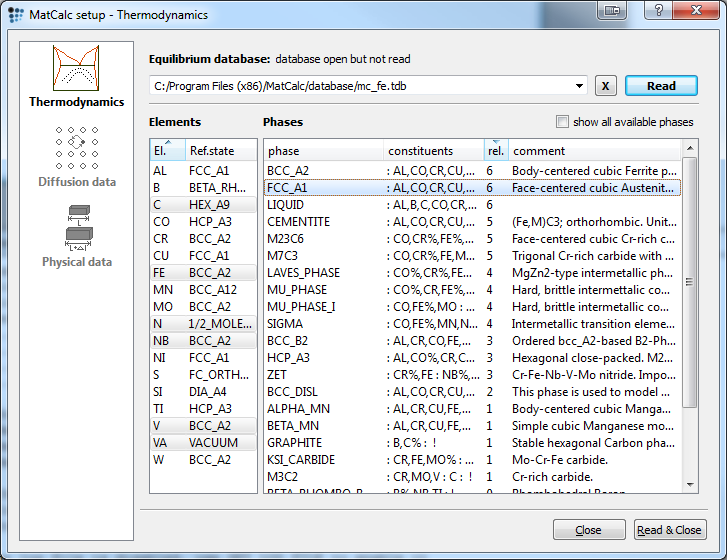Click the Read database button
Image resolution: width=727 pixels, height=560 pixels.
pos(660,86)
